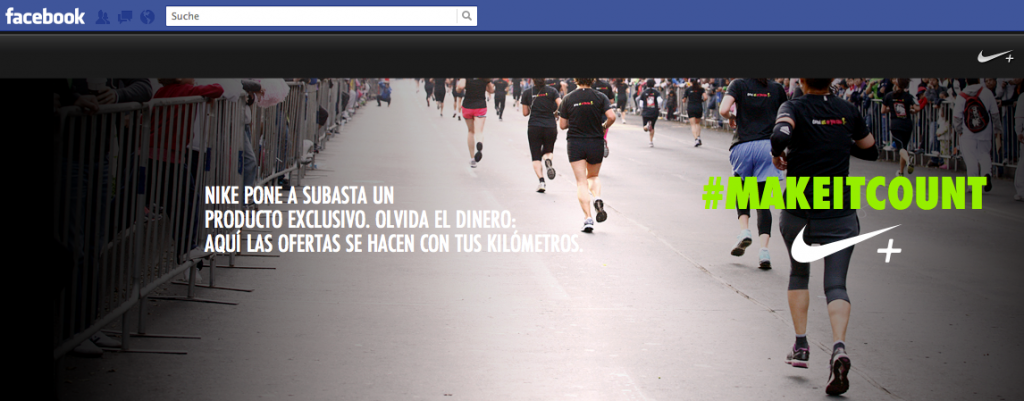Click the small Nike+ logo in dark header
1024x401 pixels.
996,57
